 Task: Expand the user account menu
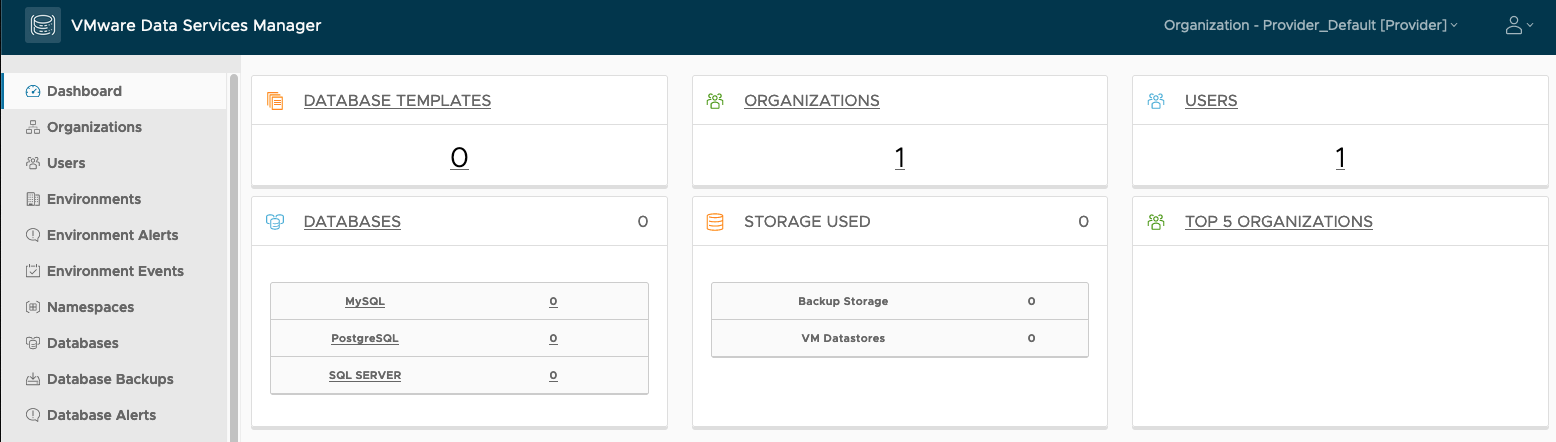tap(1519, 26)
